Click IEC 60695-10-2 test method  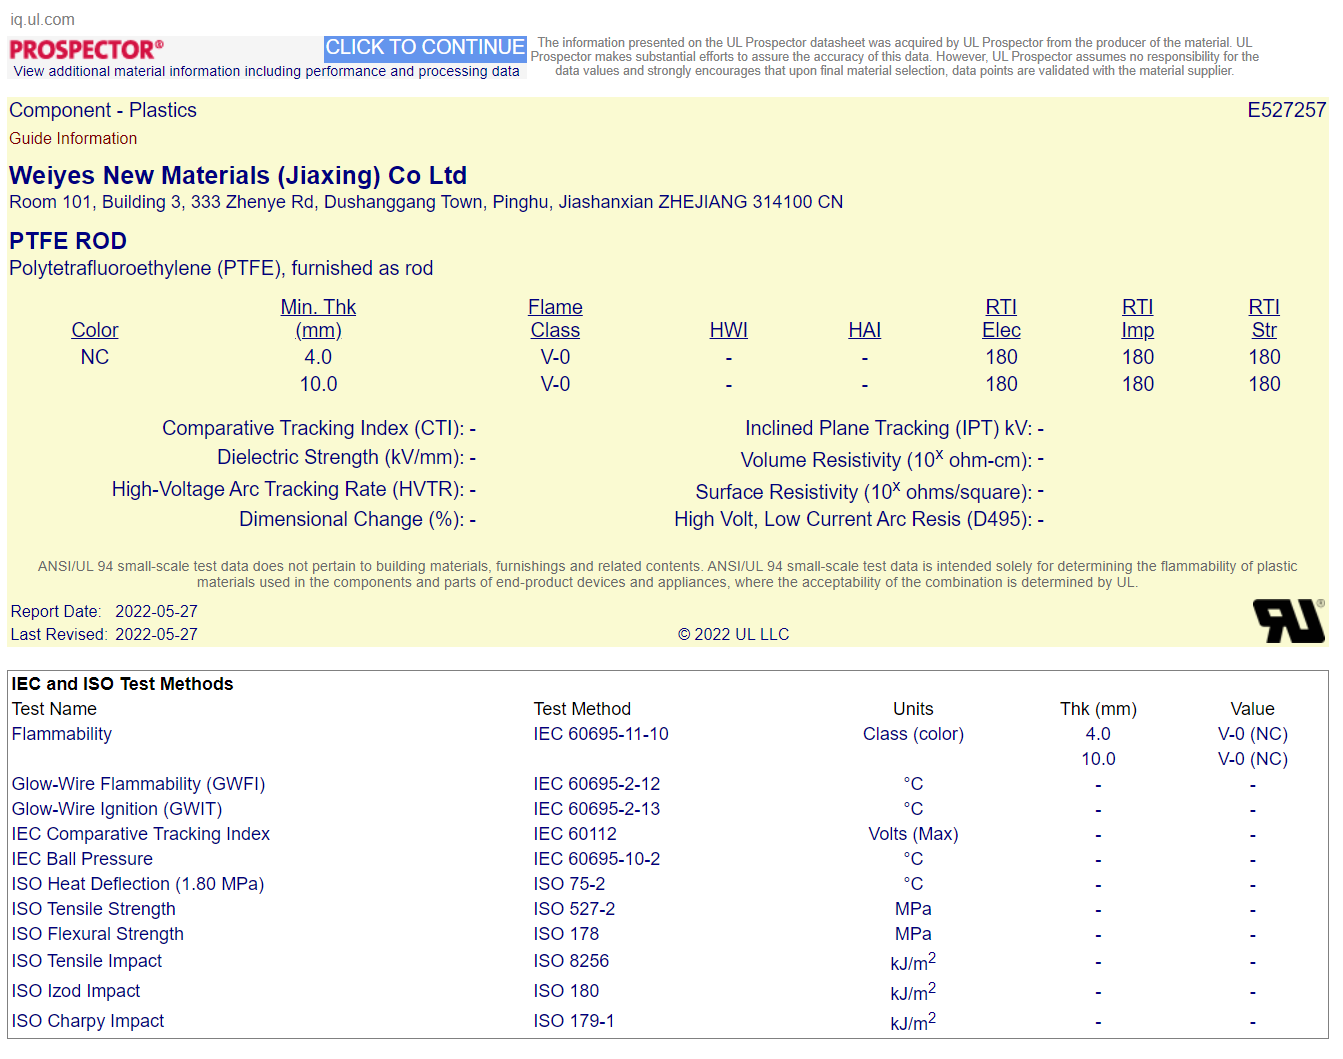tap(597, 859)
